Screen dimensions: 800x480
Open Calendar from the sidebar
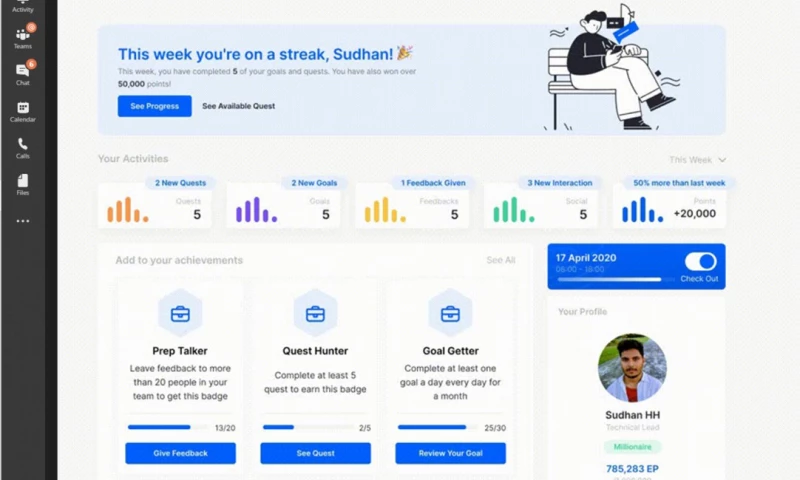(22, 112)
